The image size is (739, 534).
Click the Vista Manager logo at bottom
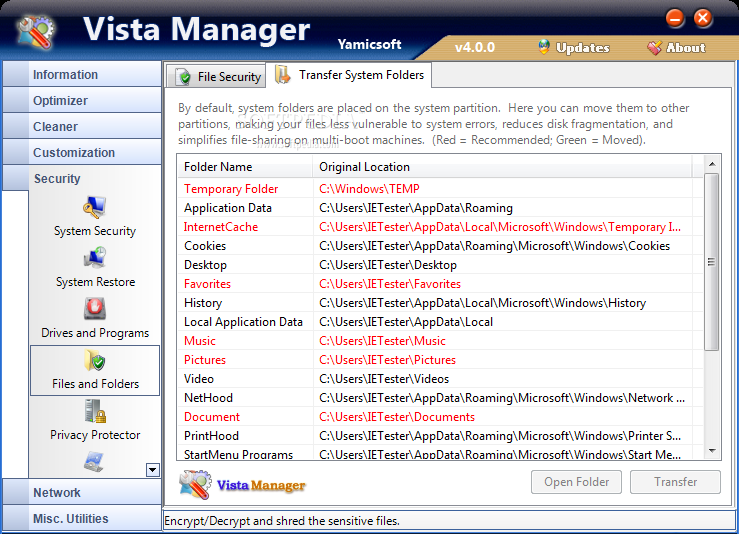point(243,485)
